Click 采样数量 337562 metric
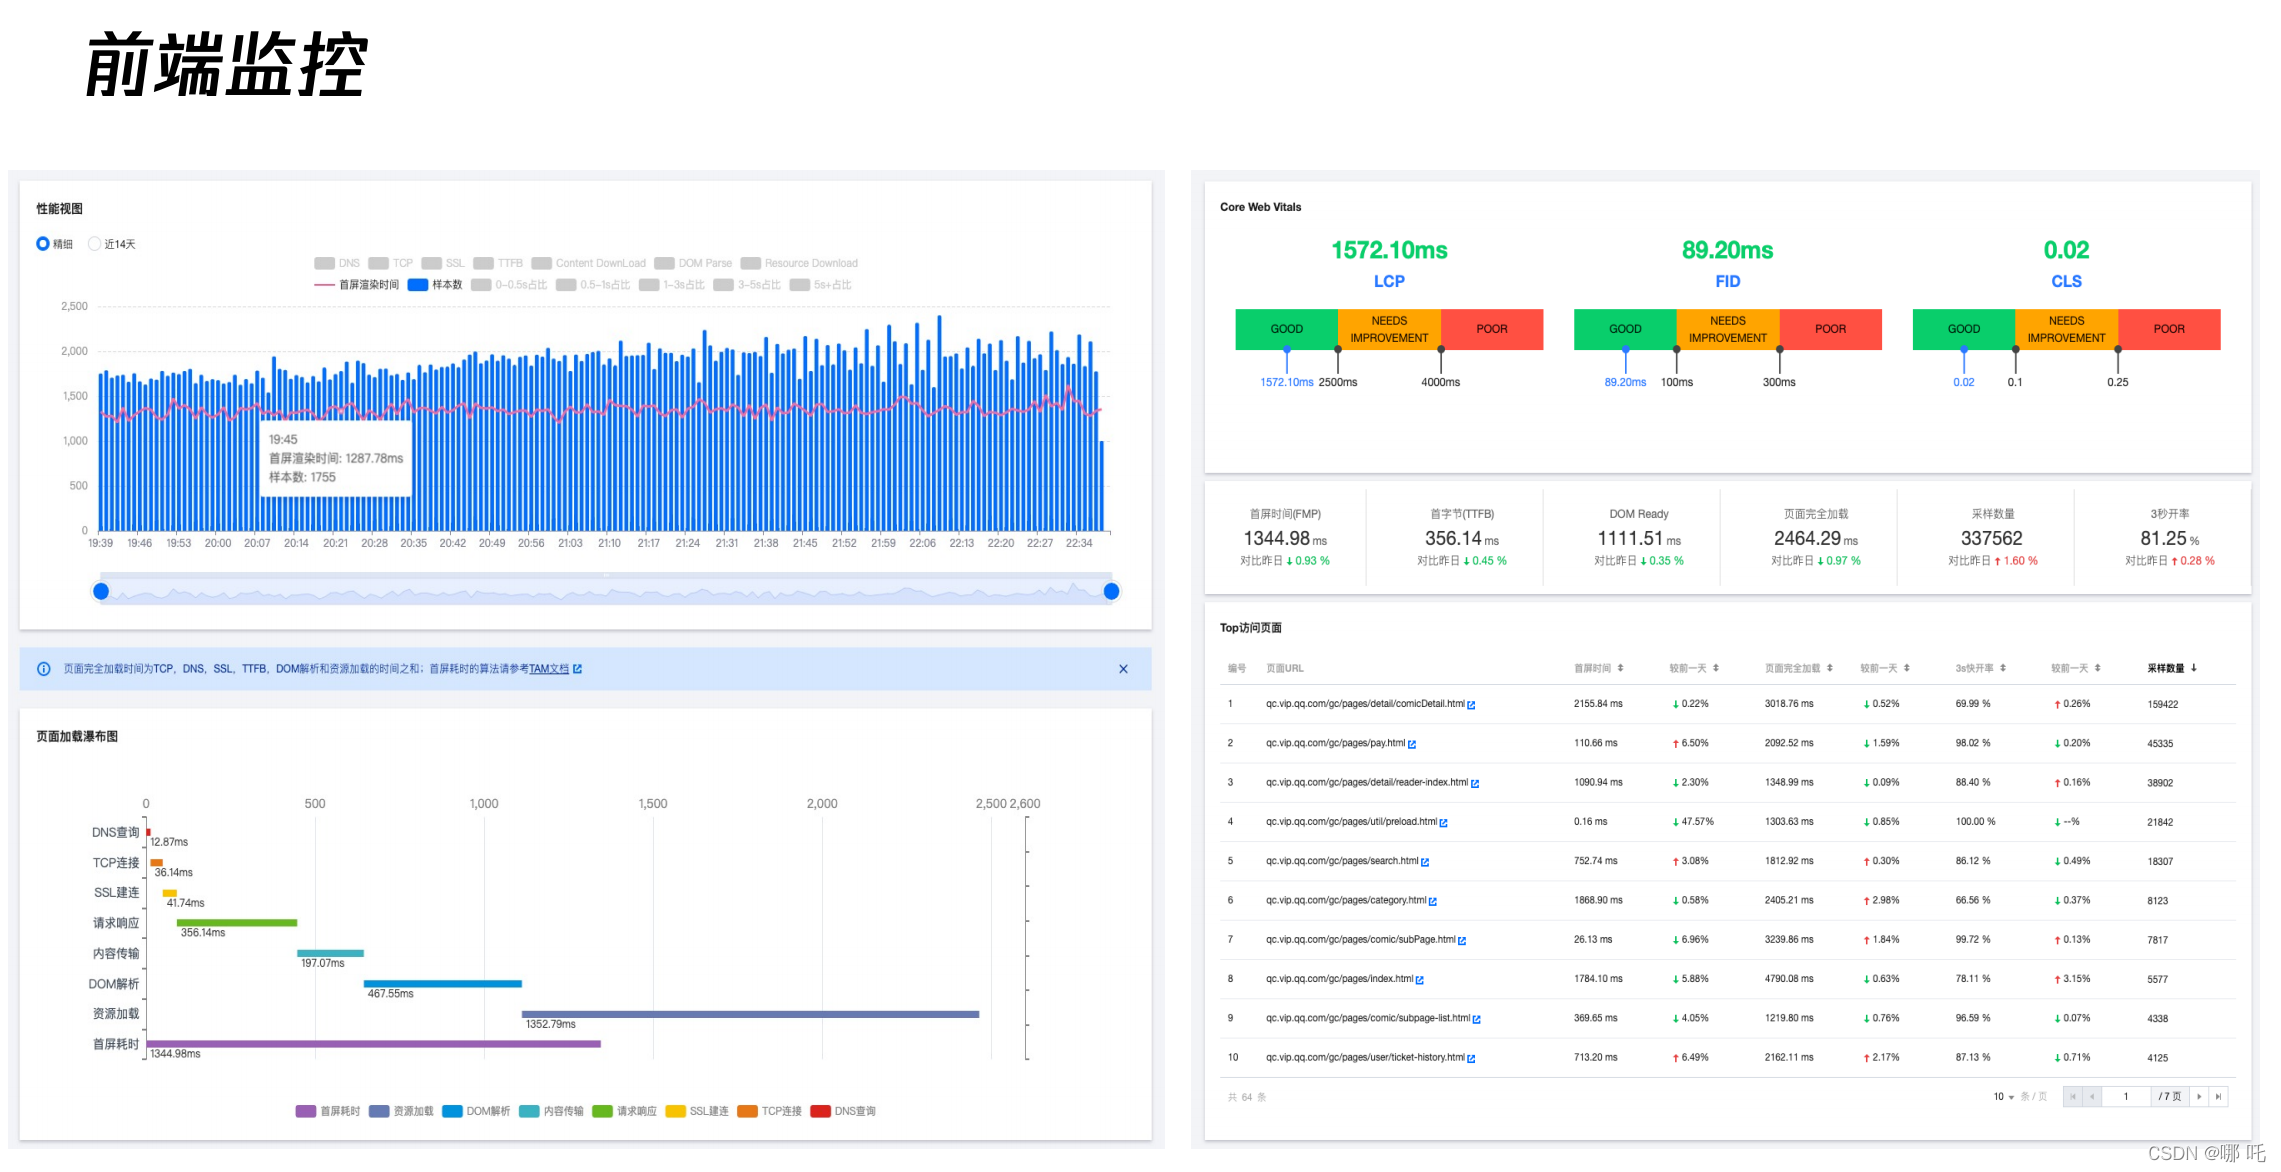 1992,538
